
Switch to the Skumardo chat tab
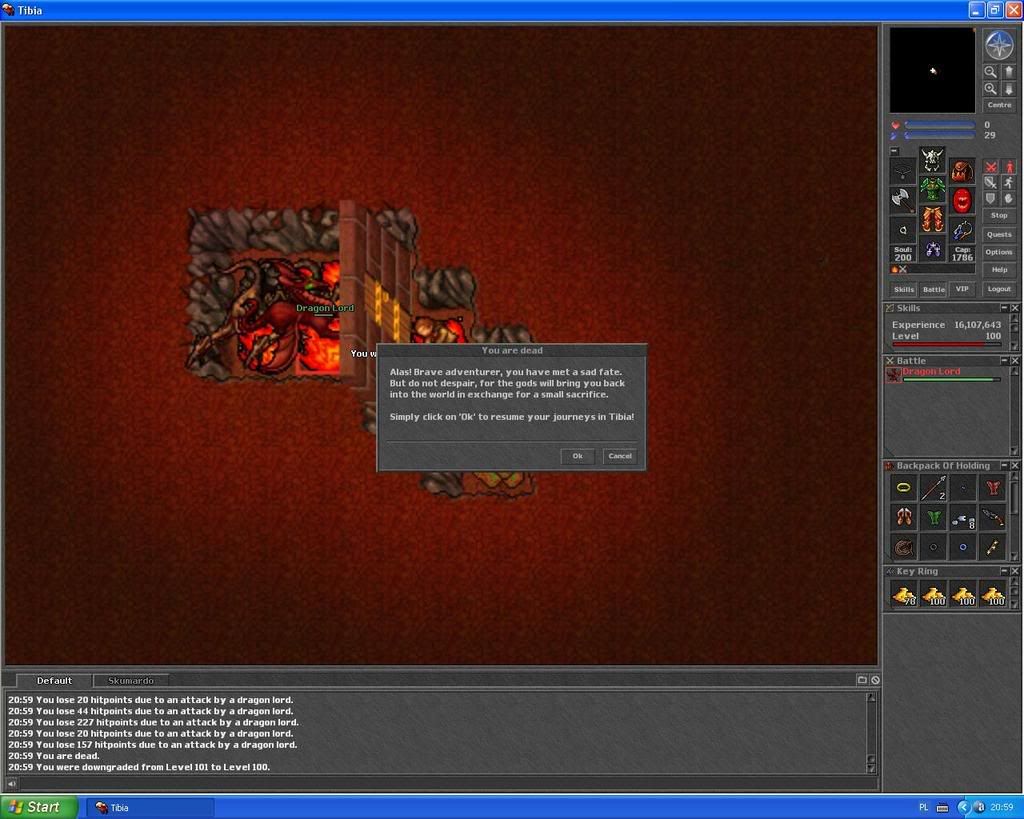[131, 681]
